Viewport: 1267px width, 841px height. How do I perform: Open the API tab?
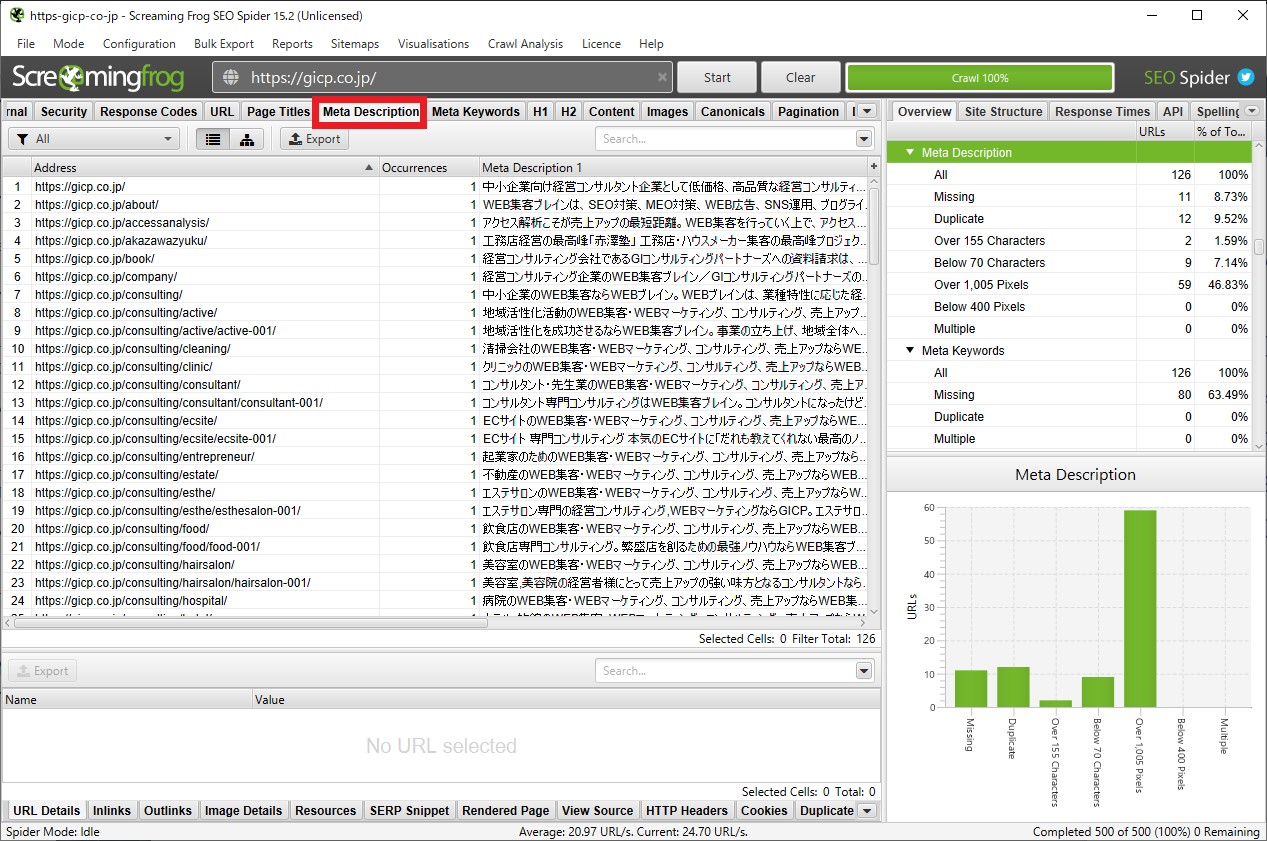tap(1173, 111)
